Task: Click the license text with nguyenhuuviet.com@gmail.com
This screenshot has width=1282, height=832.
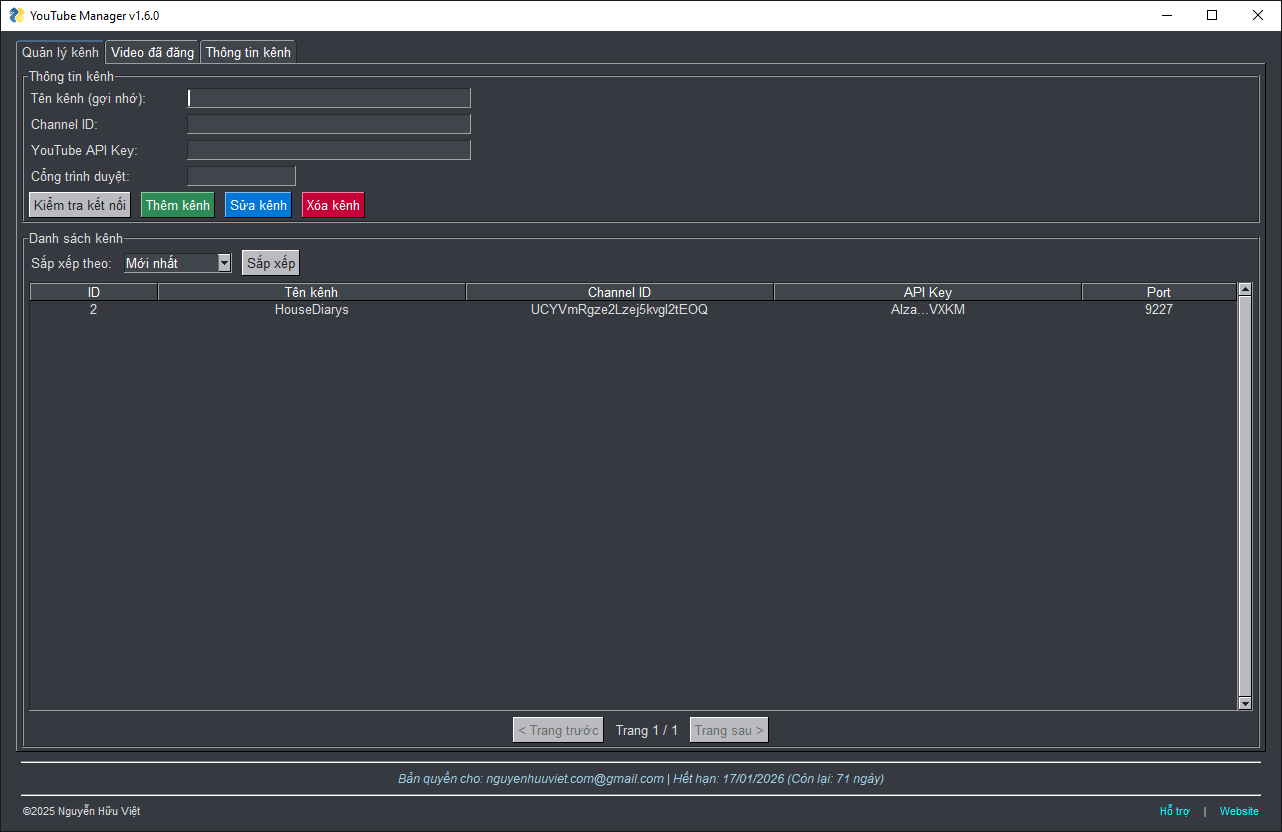Action: (641, 778)
